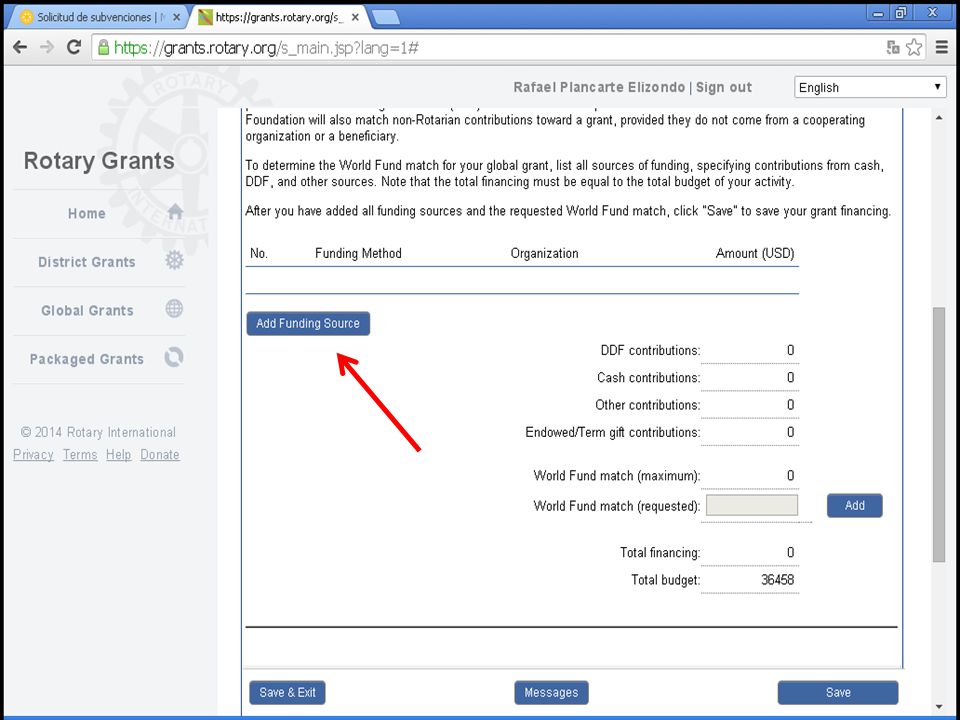Click the Cash contributions label

[648, 378]
